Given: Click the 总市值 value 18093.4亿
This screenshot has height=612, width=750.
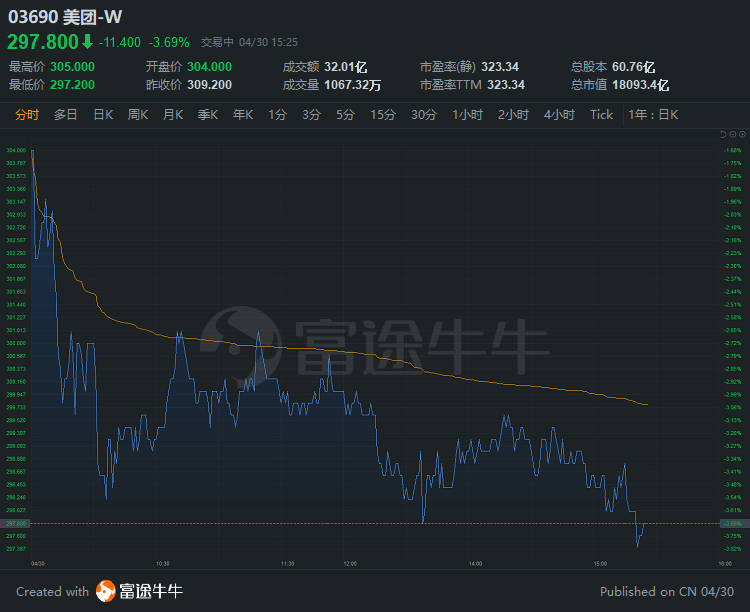Looking at the screenshot, I should tap(640, 85).
